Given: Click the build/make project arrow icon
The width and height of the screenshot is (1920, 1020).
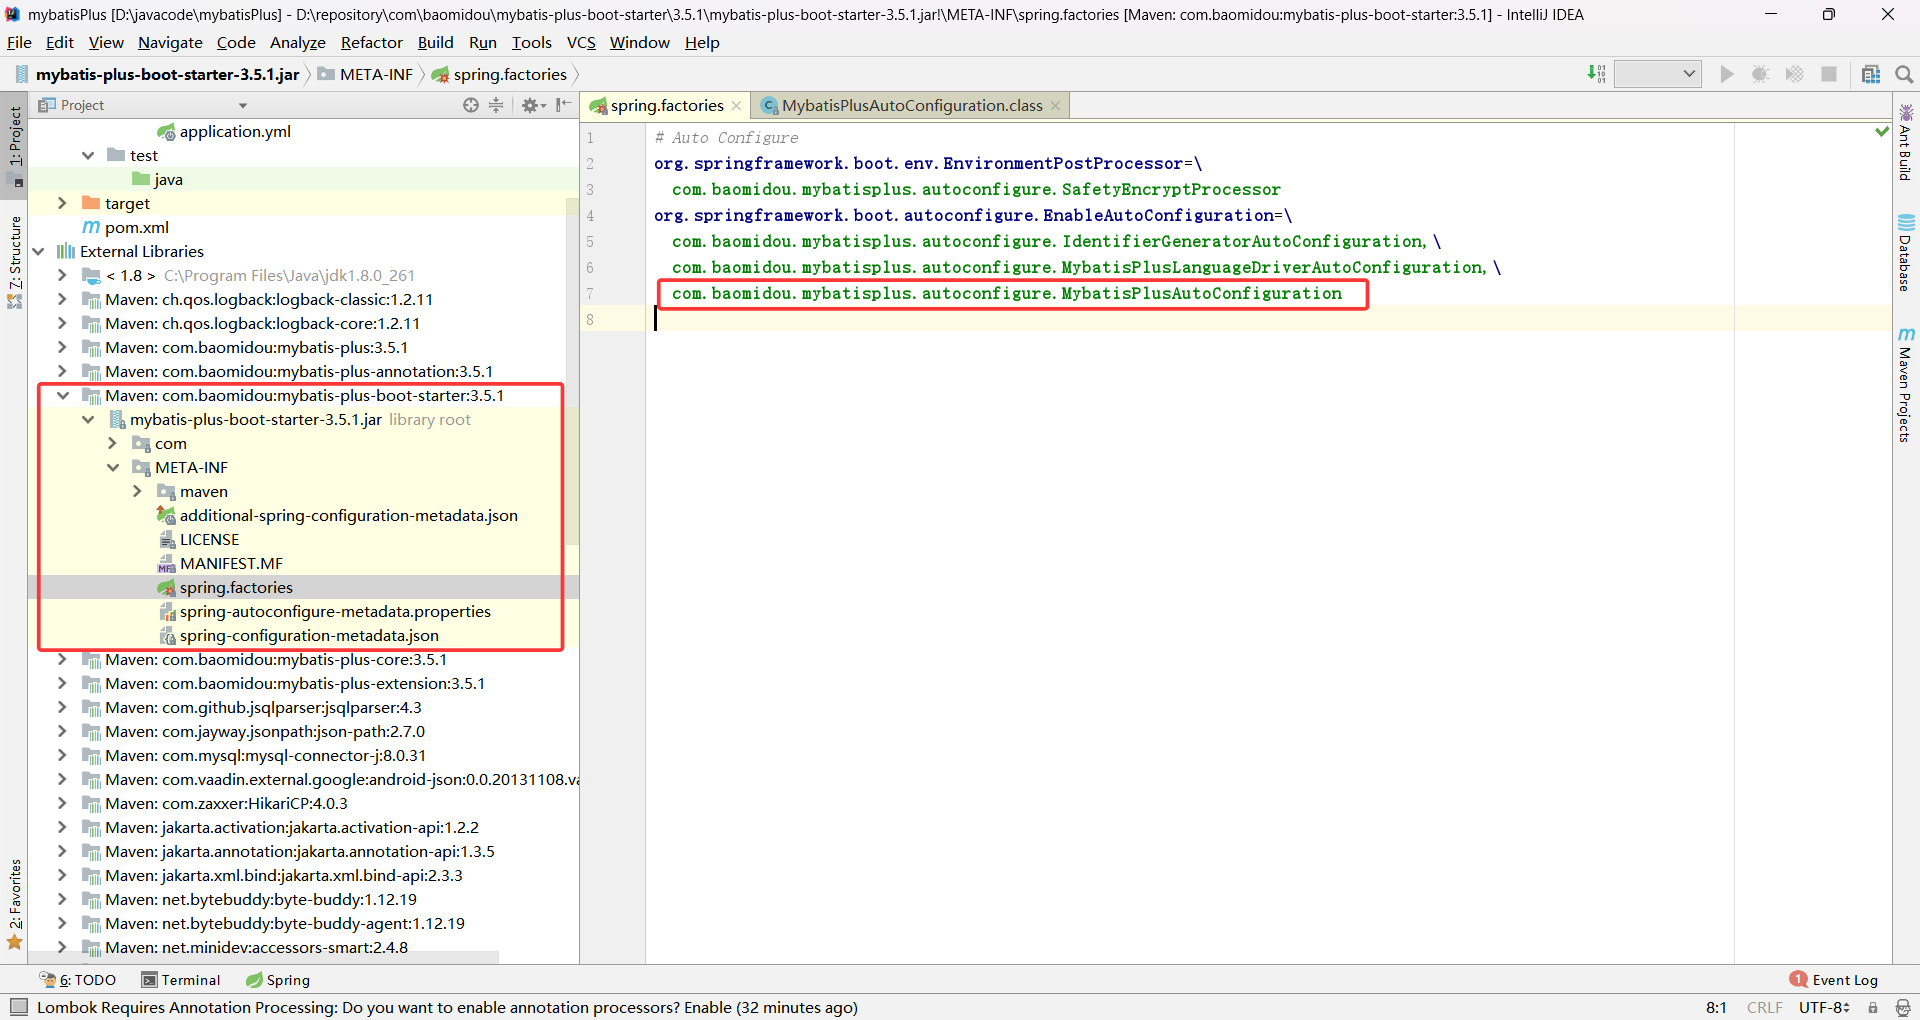Looking at the screenshot, I should click(x=1597, y=74).
